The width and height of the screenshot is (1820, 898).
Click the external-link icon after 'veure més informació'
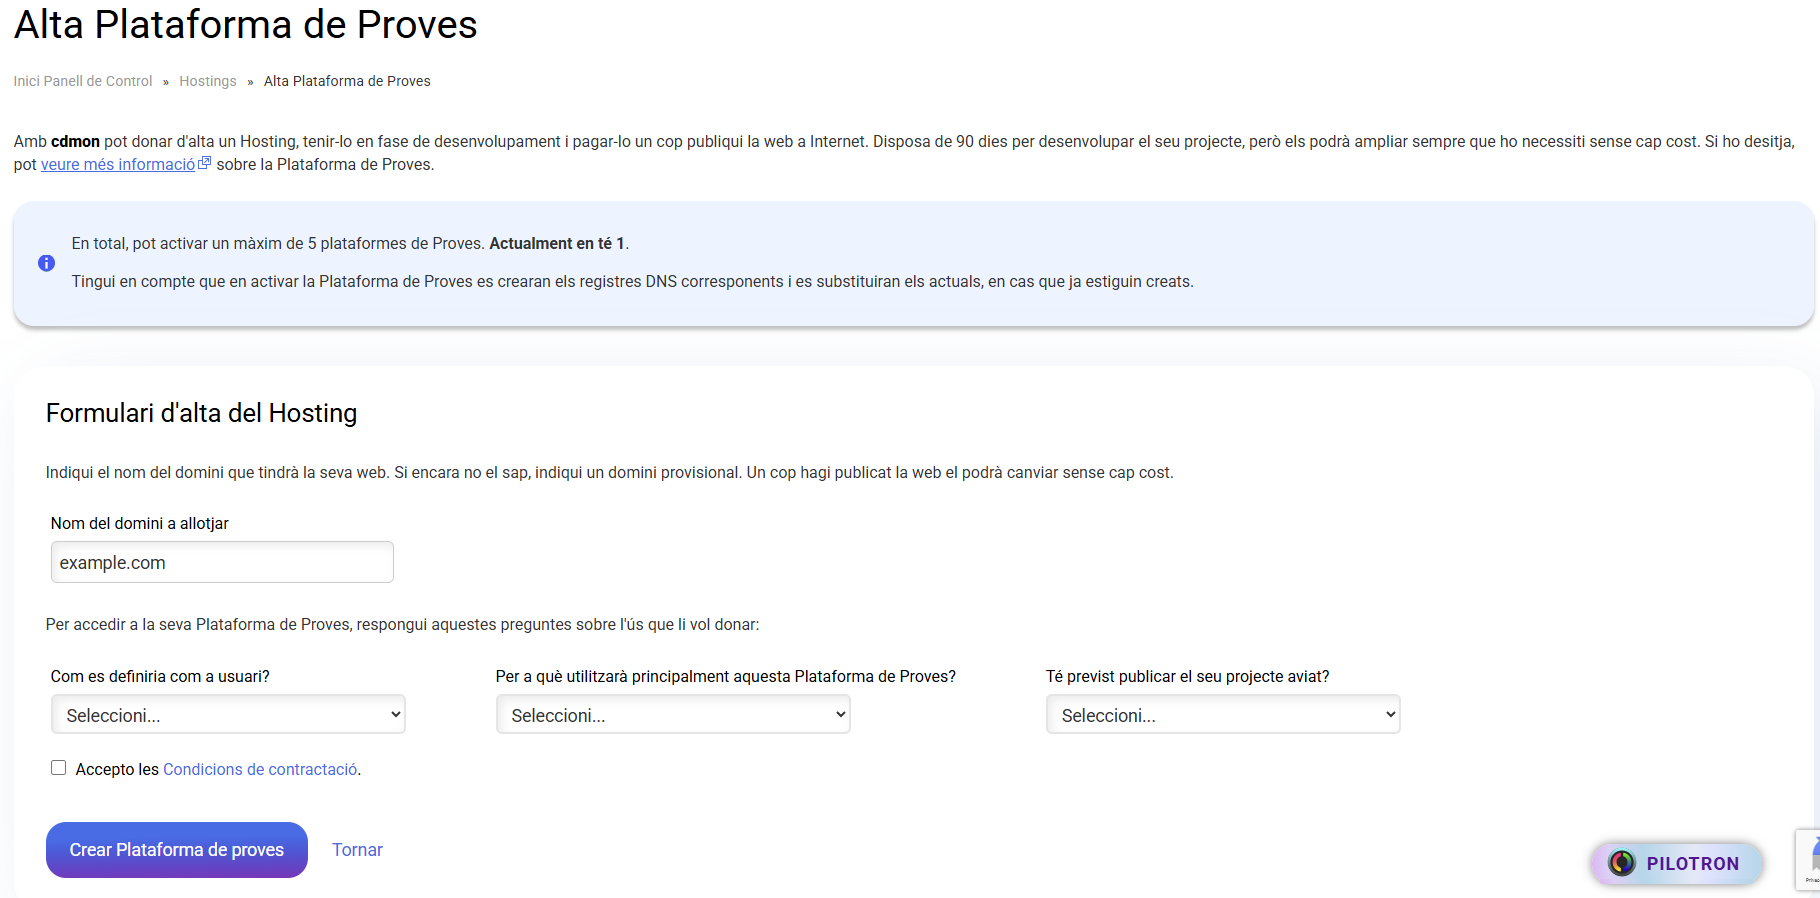[205, 163]
